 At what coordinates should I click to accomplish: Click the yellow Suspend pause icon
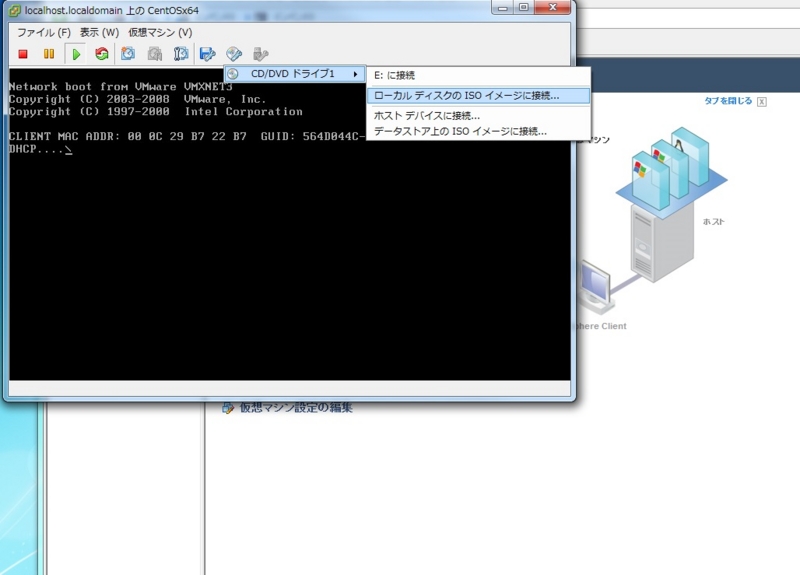pos(49,54)
